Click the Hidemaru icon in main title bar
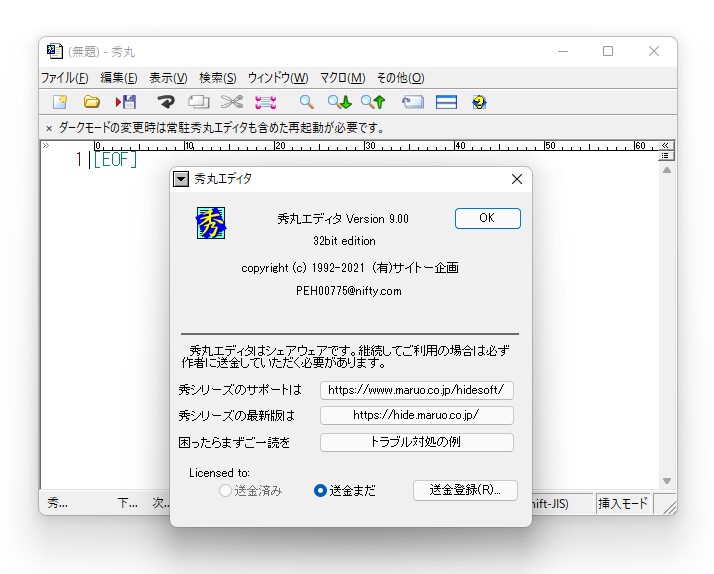 55,51
